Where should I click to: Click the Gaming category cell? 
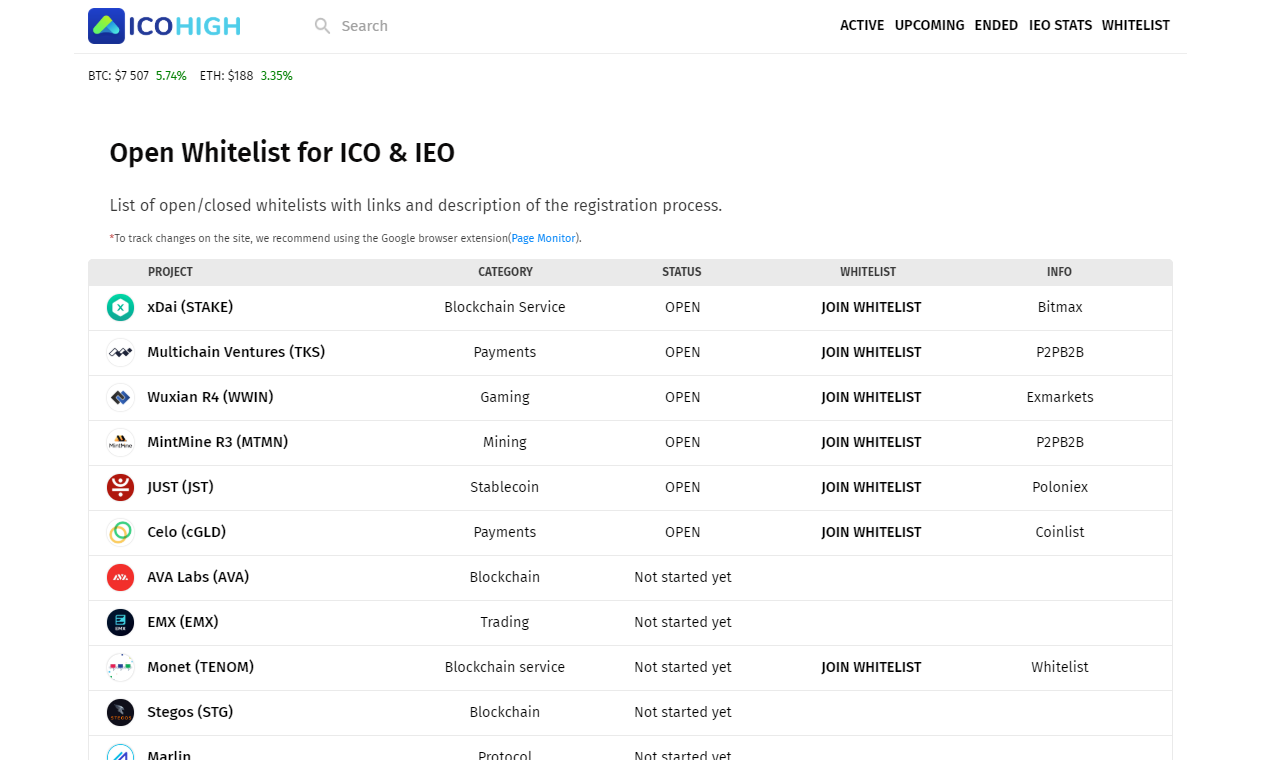click(x=505, y=398)
